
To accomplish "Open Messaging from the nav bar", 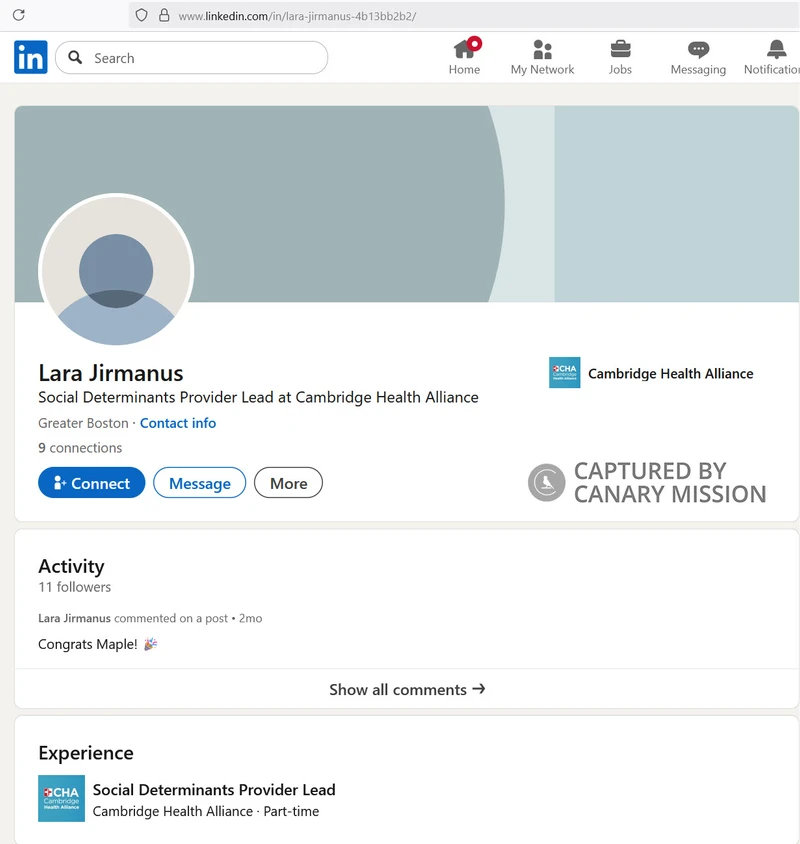I will tap(698, 57).
